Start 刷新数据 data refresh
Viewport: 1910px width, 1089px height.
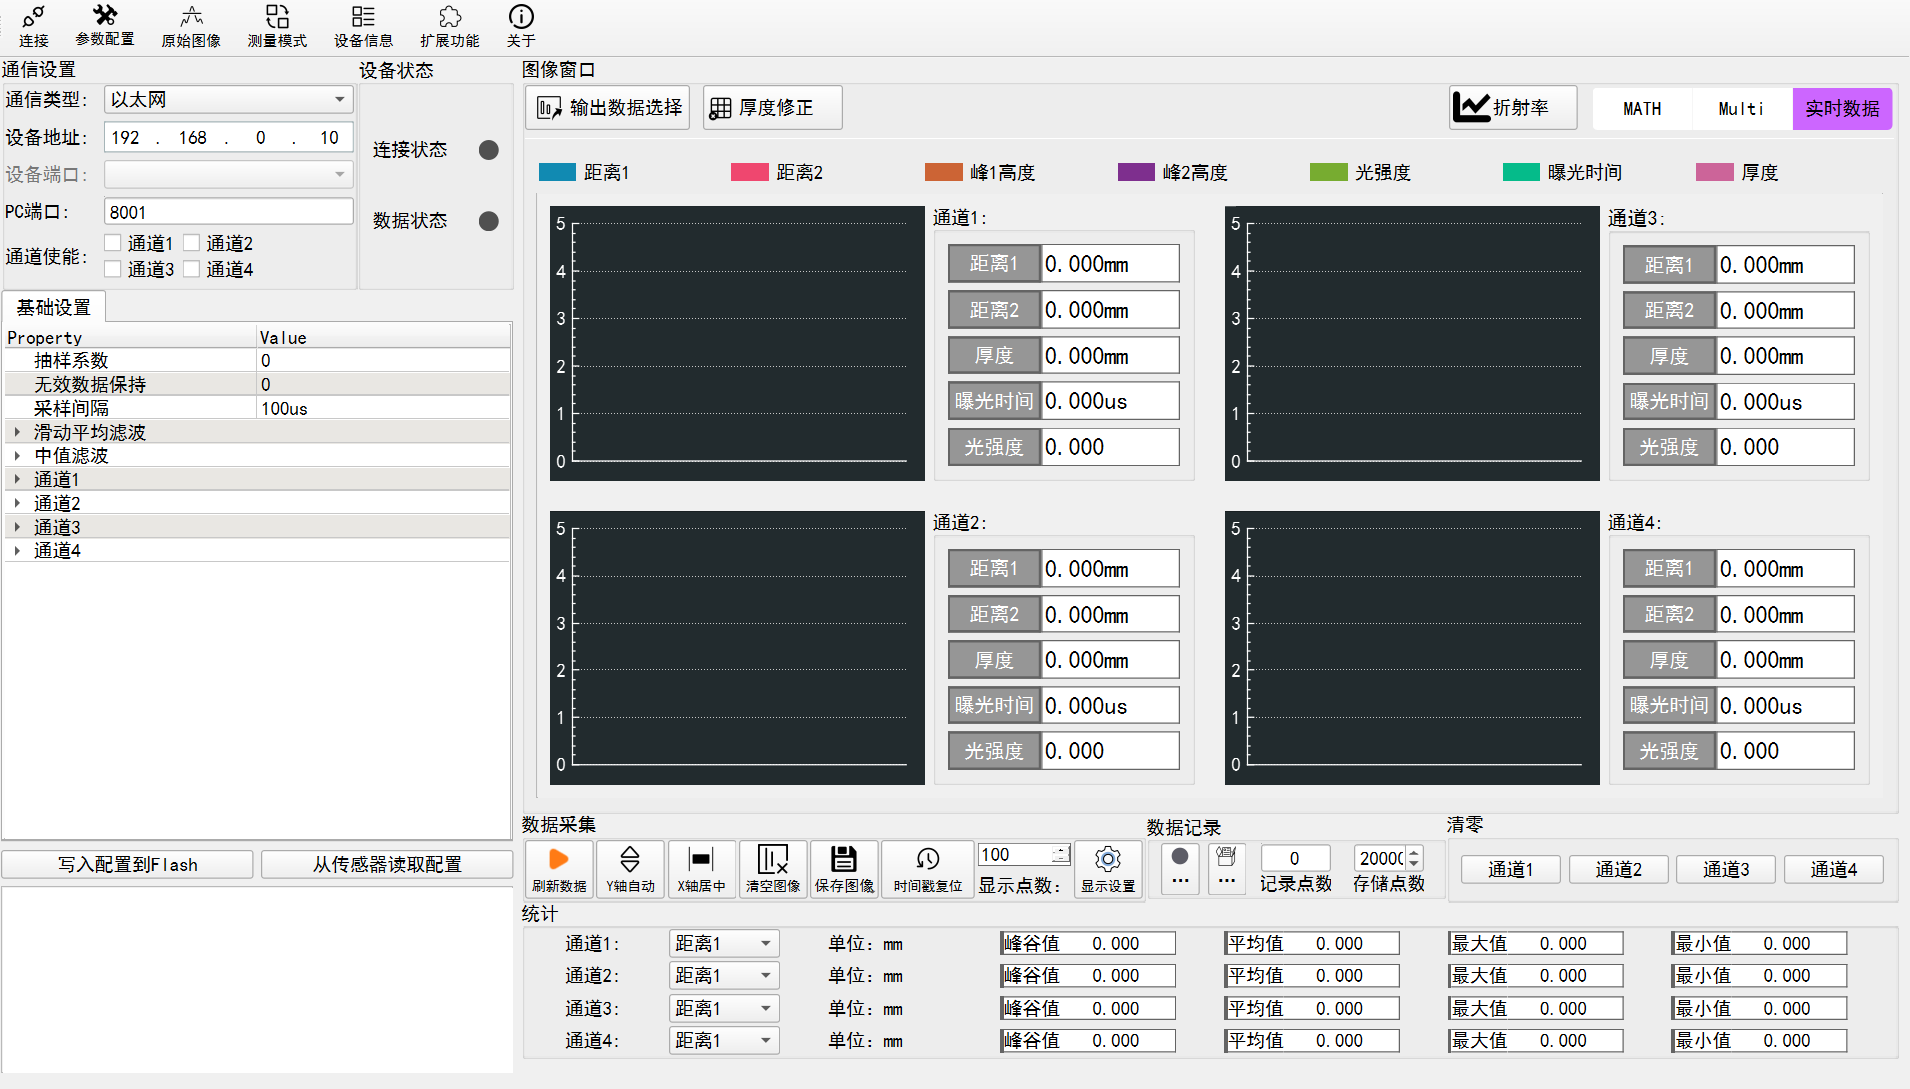(559, 869)
